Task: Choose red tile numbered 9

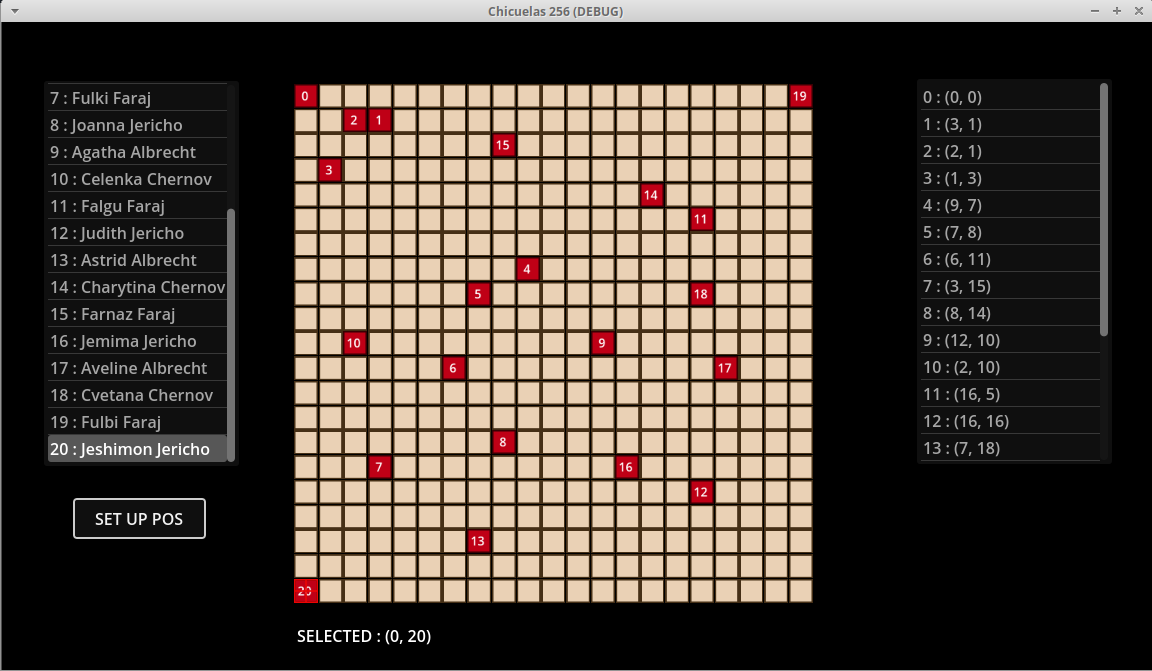Action: tap(602, 342)
